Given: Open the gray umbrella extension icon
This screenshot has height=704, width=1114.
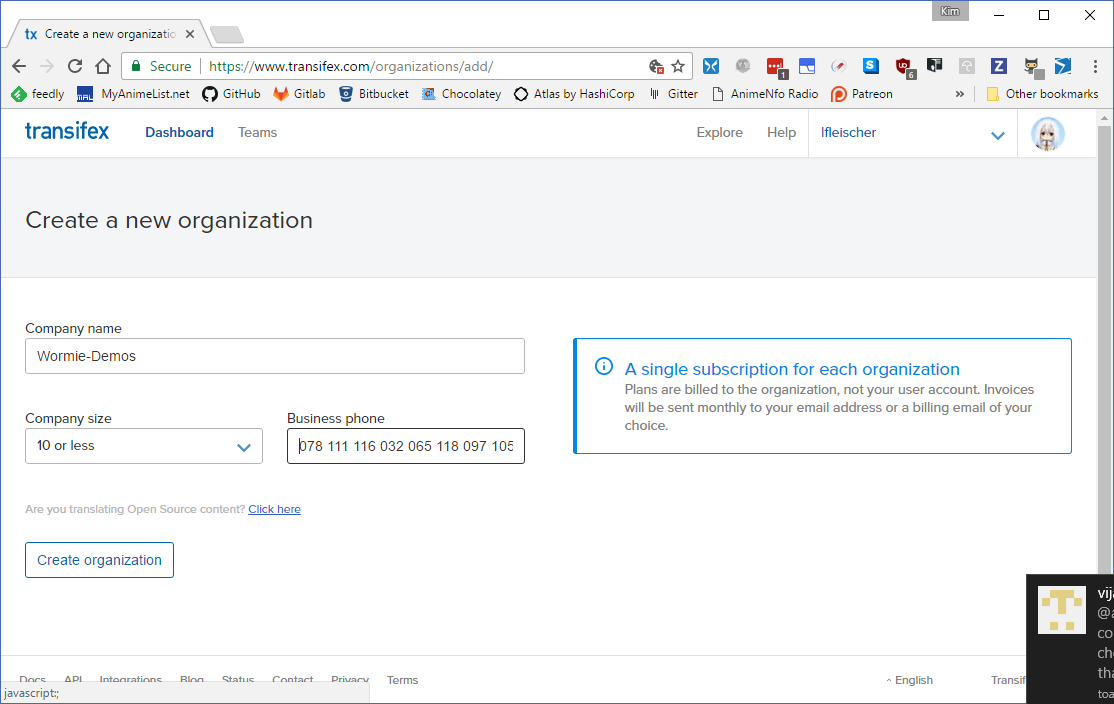Looking at the screenshot, I should click(966, 66).
